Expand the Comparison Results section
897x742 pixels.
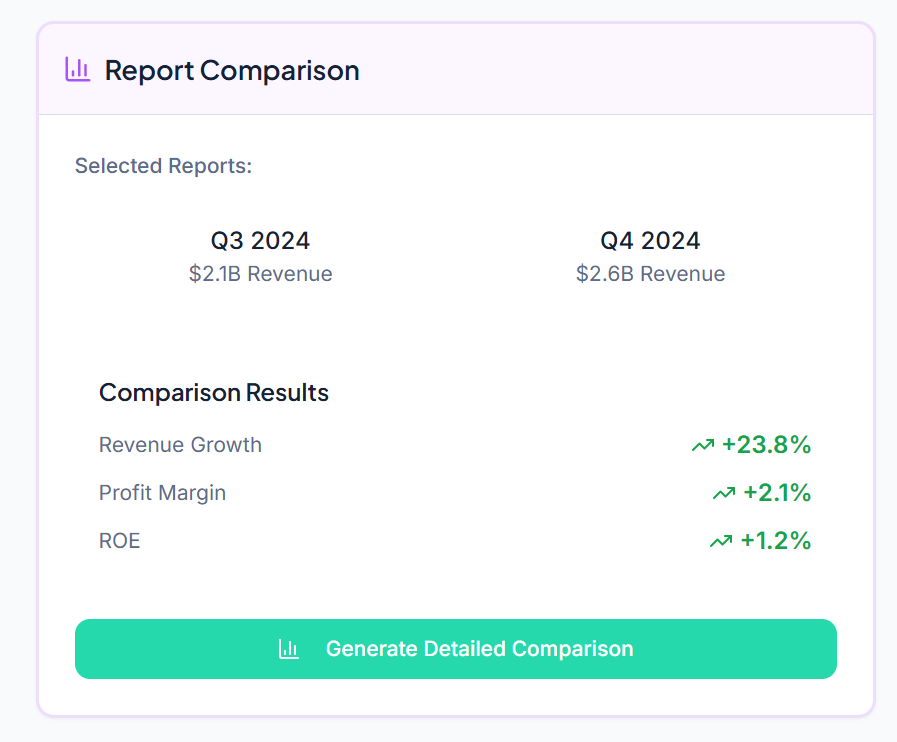213,392
